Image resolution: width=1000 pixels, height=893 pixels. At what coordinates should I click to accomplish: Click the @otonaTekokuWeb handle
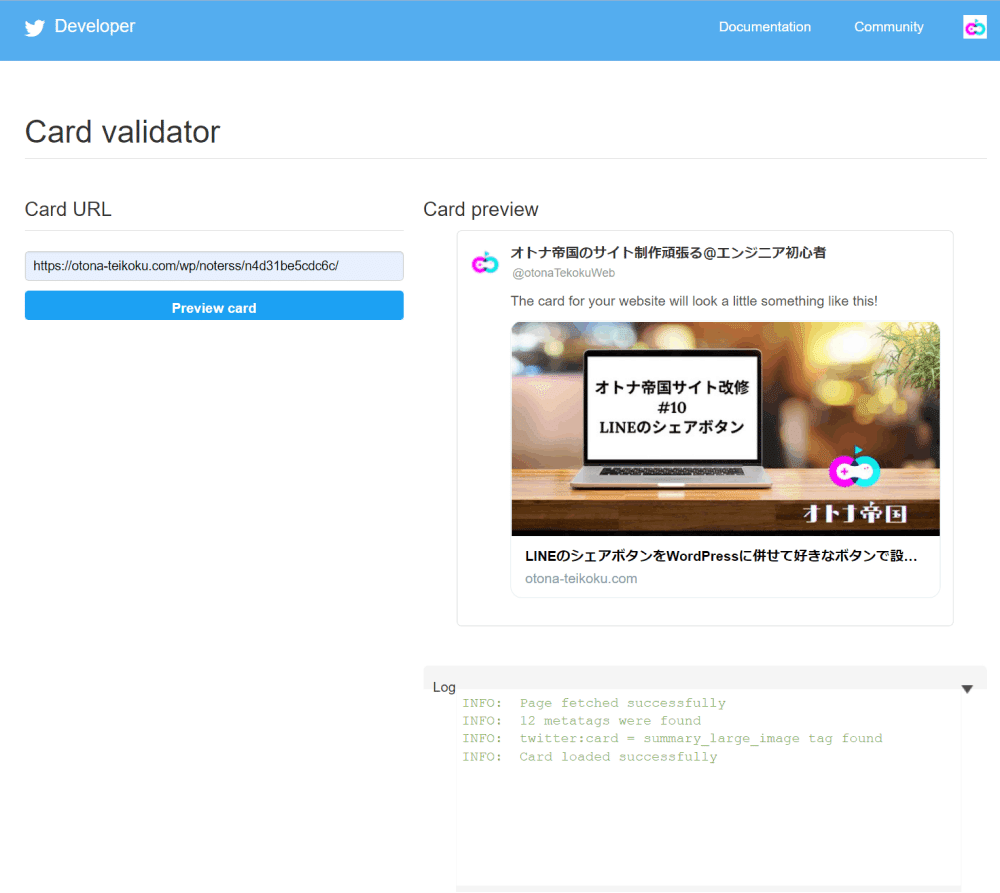pos(564,273)
